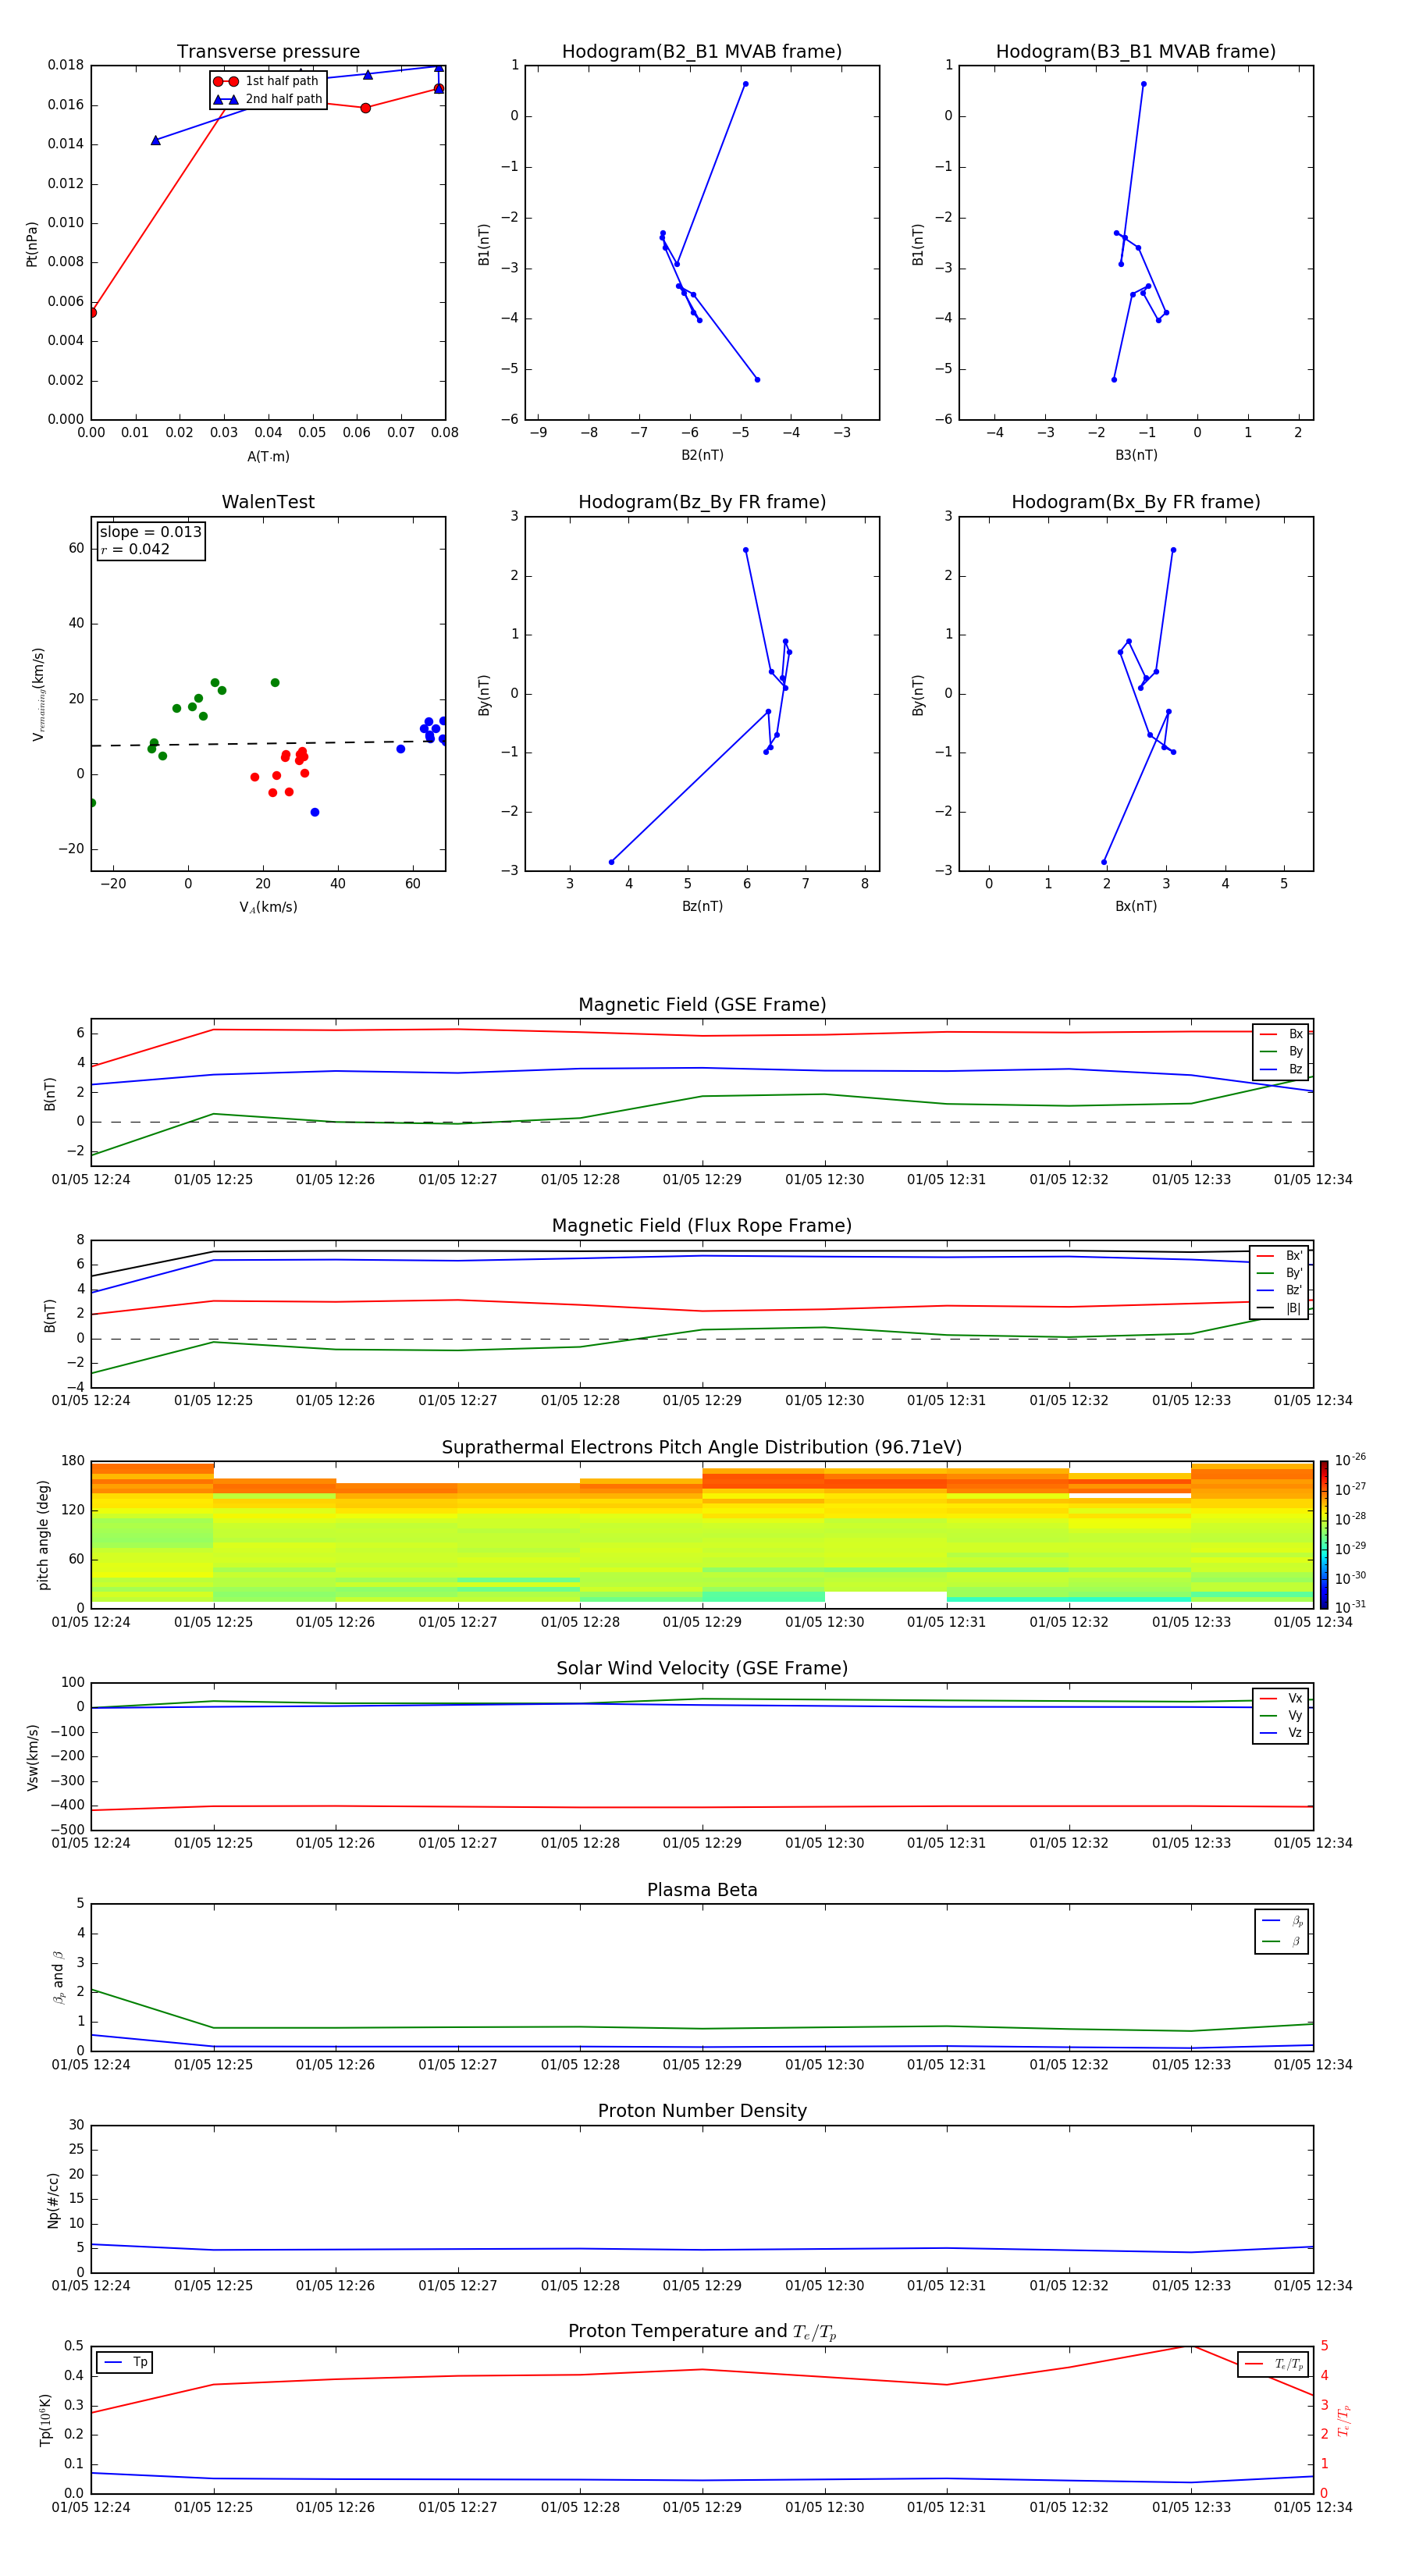Click the 'A(T·m)' x-axis label
The image size is (1405, 2576).
(x=268, y=457)
